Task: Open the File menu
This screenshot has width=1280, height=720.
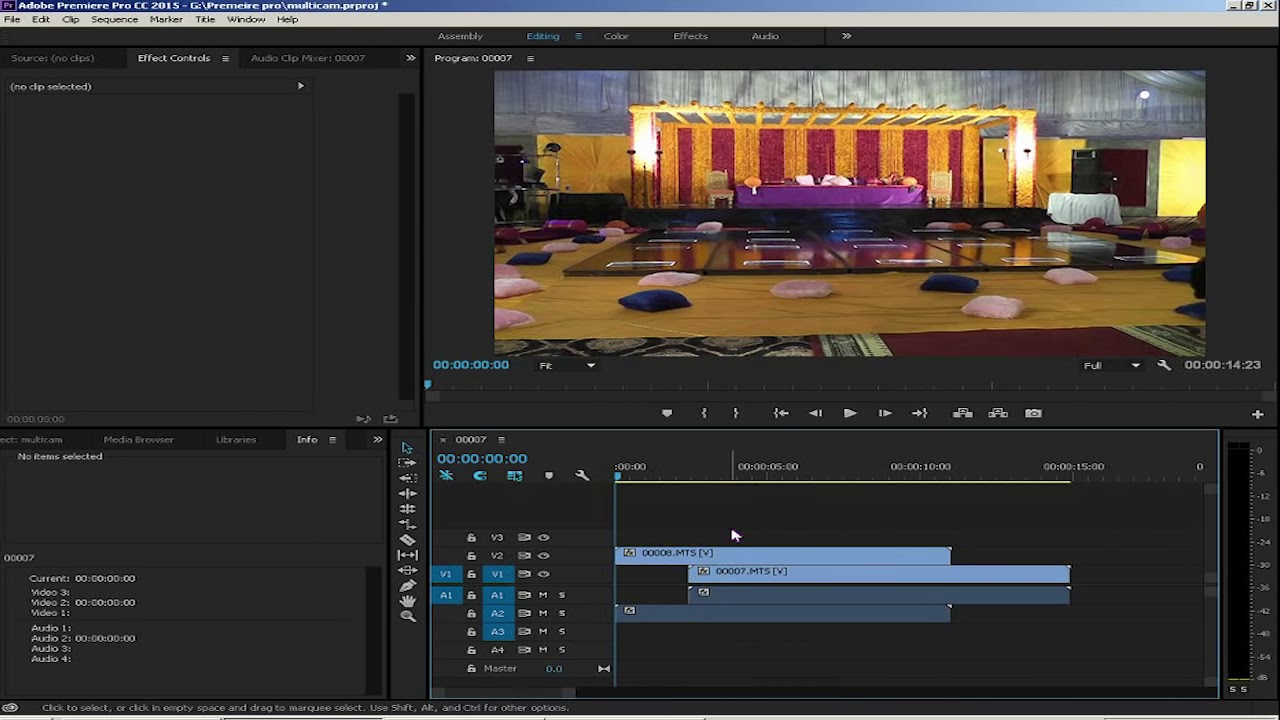Action: point(12,19)
